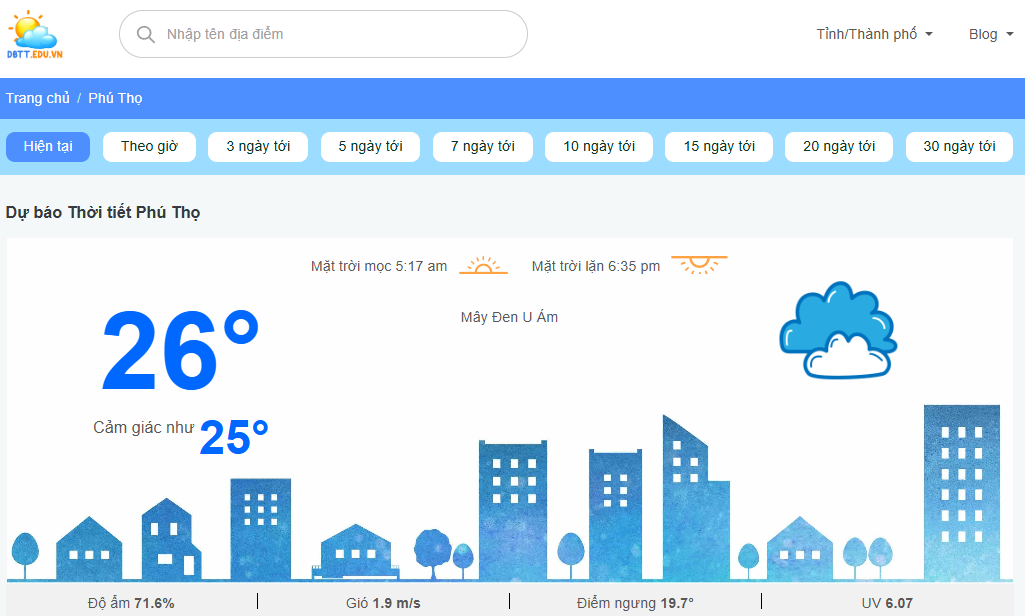Click the search magnifier icon
Viewport: 1025px width, 616px height.
[x=146, y=35]
